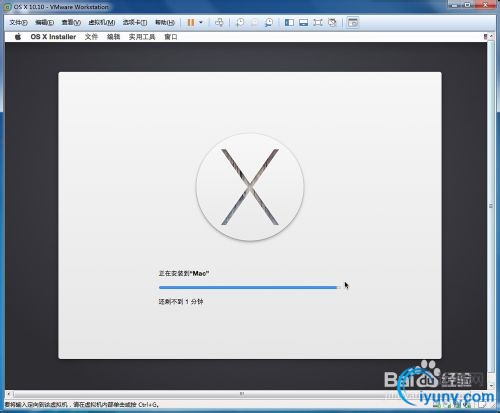Click the blue installation progress bar
The height and width of the screenshot is (413, 500).
[x=249, y=287]
